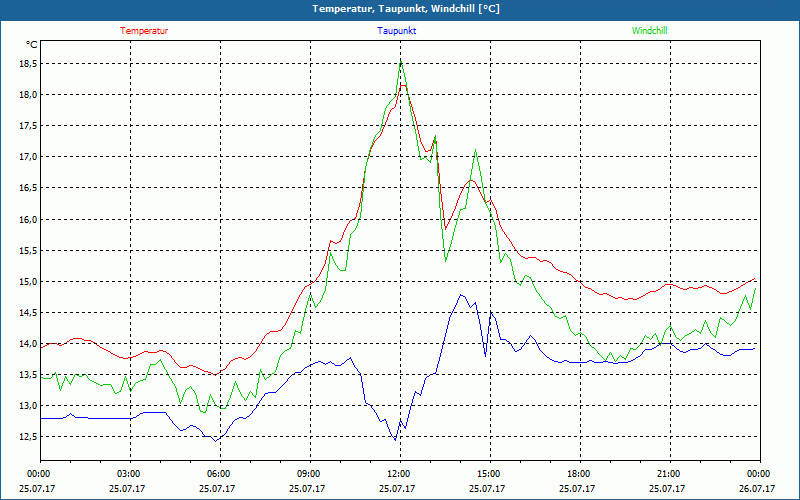Click the blue Taupunkt curve's lowest midday dip
Screen dimensions: 800x500
coord(395,440)
